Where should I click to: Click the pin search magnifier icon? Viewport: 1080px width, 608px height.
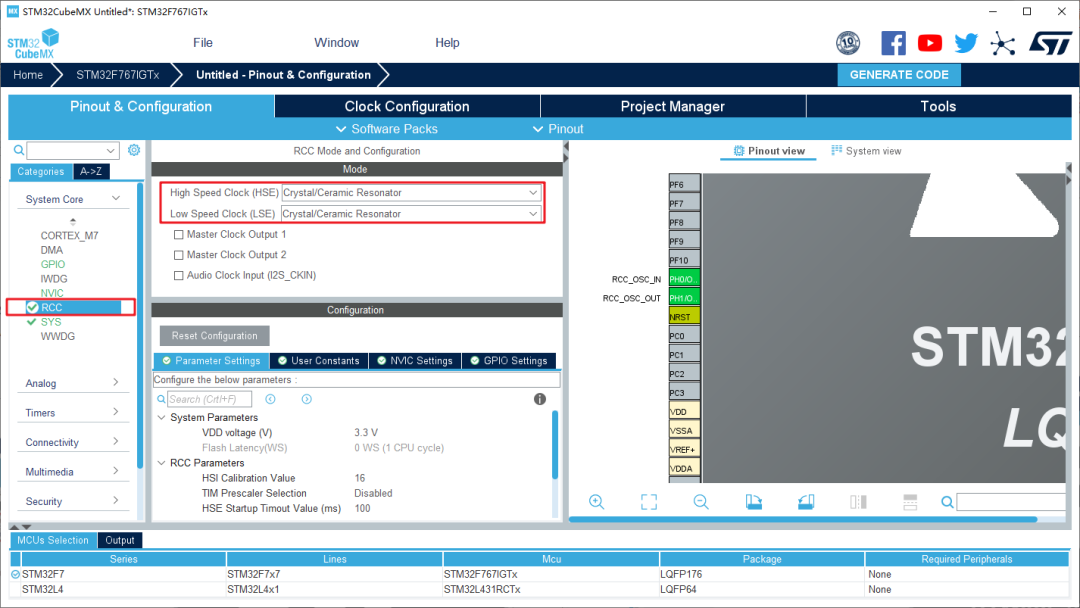coord(948,502)
